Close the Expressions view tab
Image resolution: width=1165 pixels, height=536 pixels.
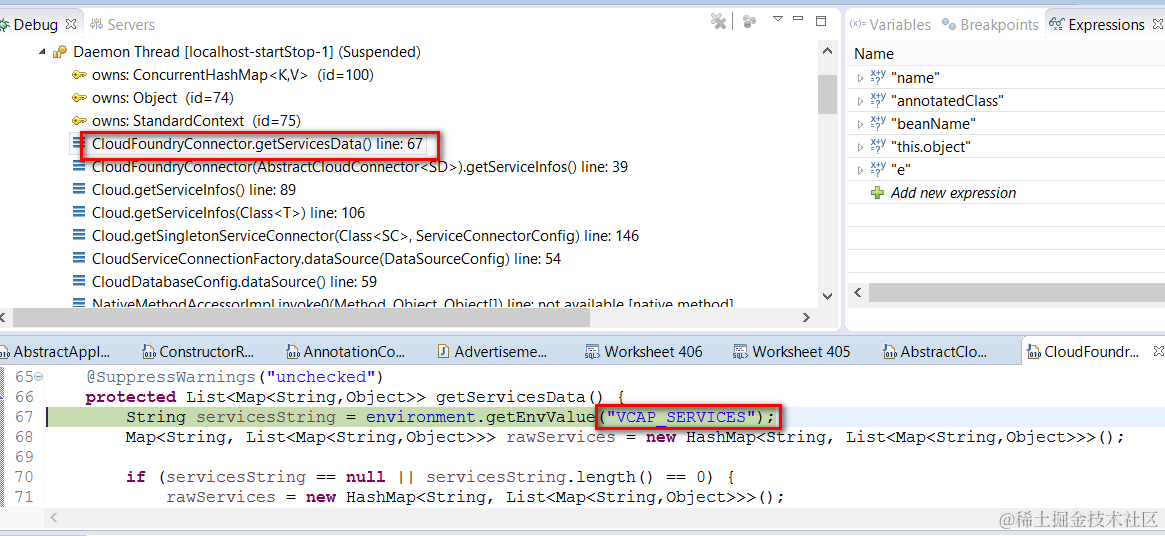tap(1157, 24)
